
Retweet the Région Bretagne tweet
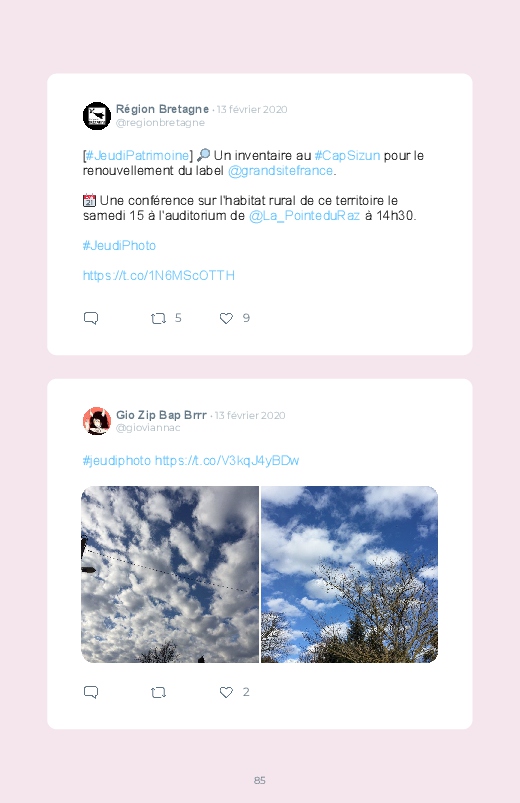click(x=158, y=319)
